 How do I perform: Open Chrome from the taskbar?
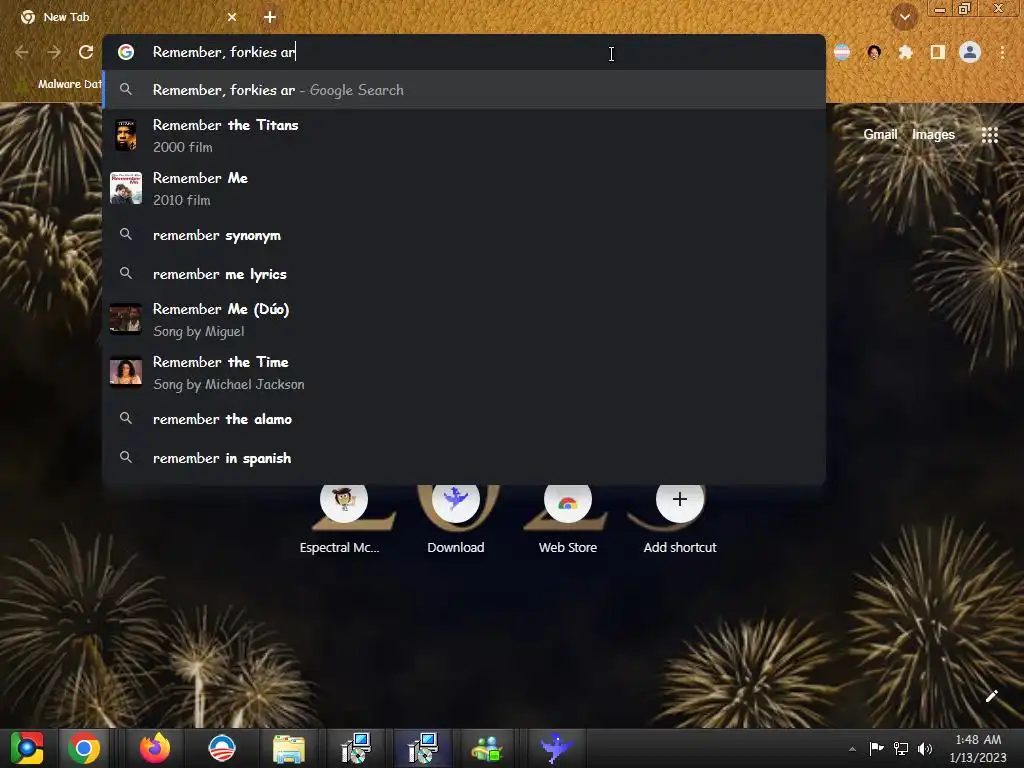(x=84, y=748)
